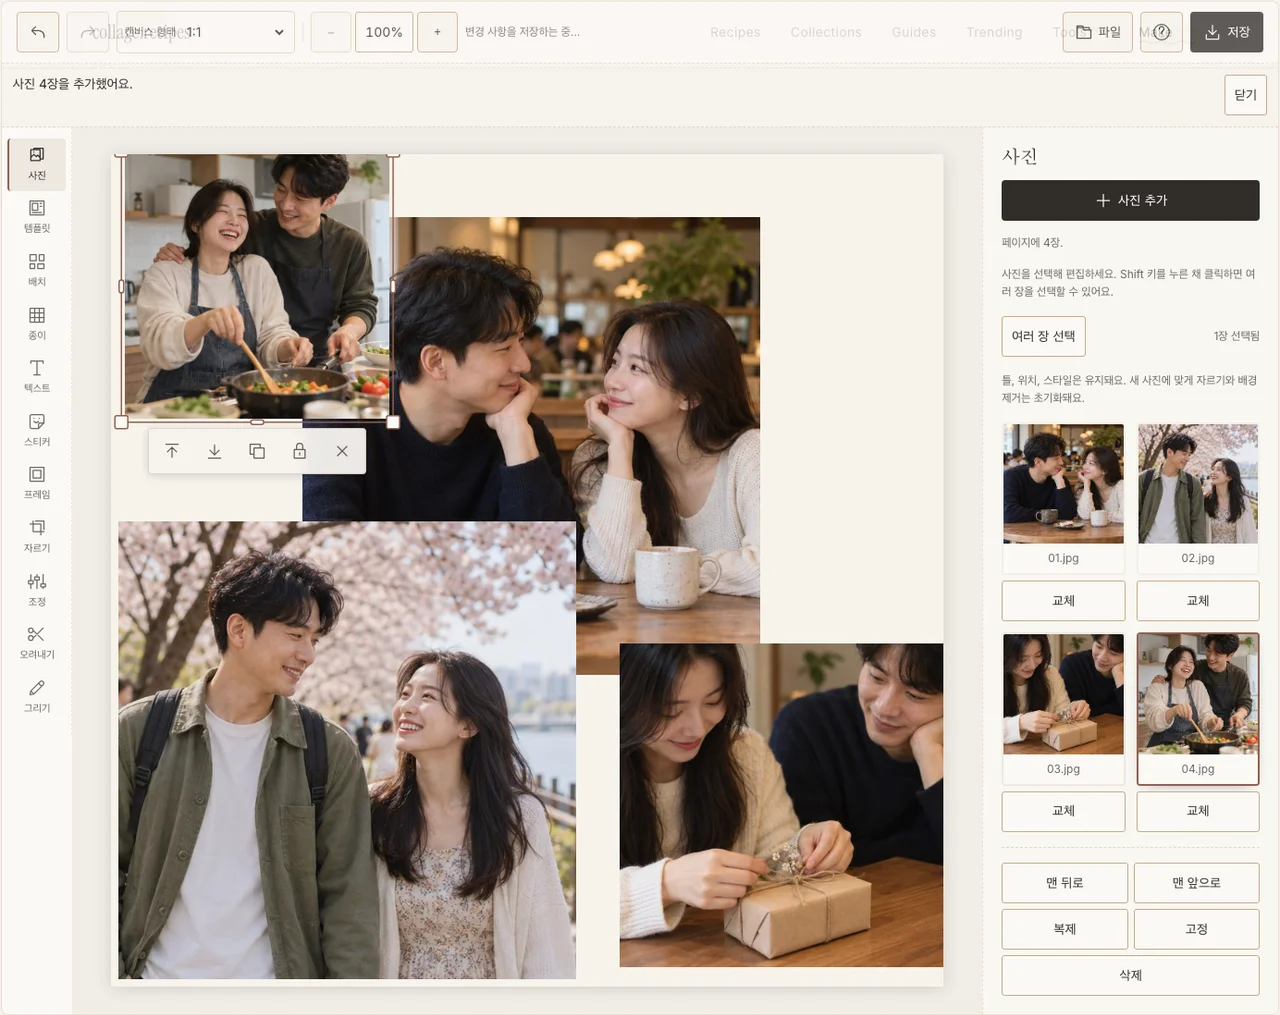Click the 사진 추가 add photo button
This screenshot has width=1280, height=1015.
click(1130, 200)
